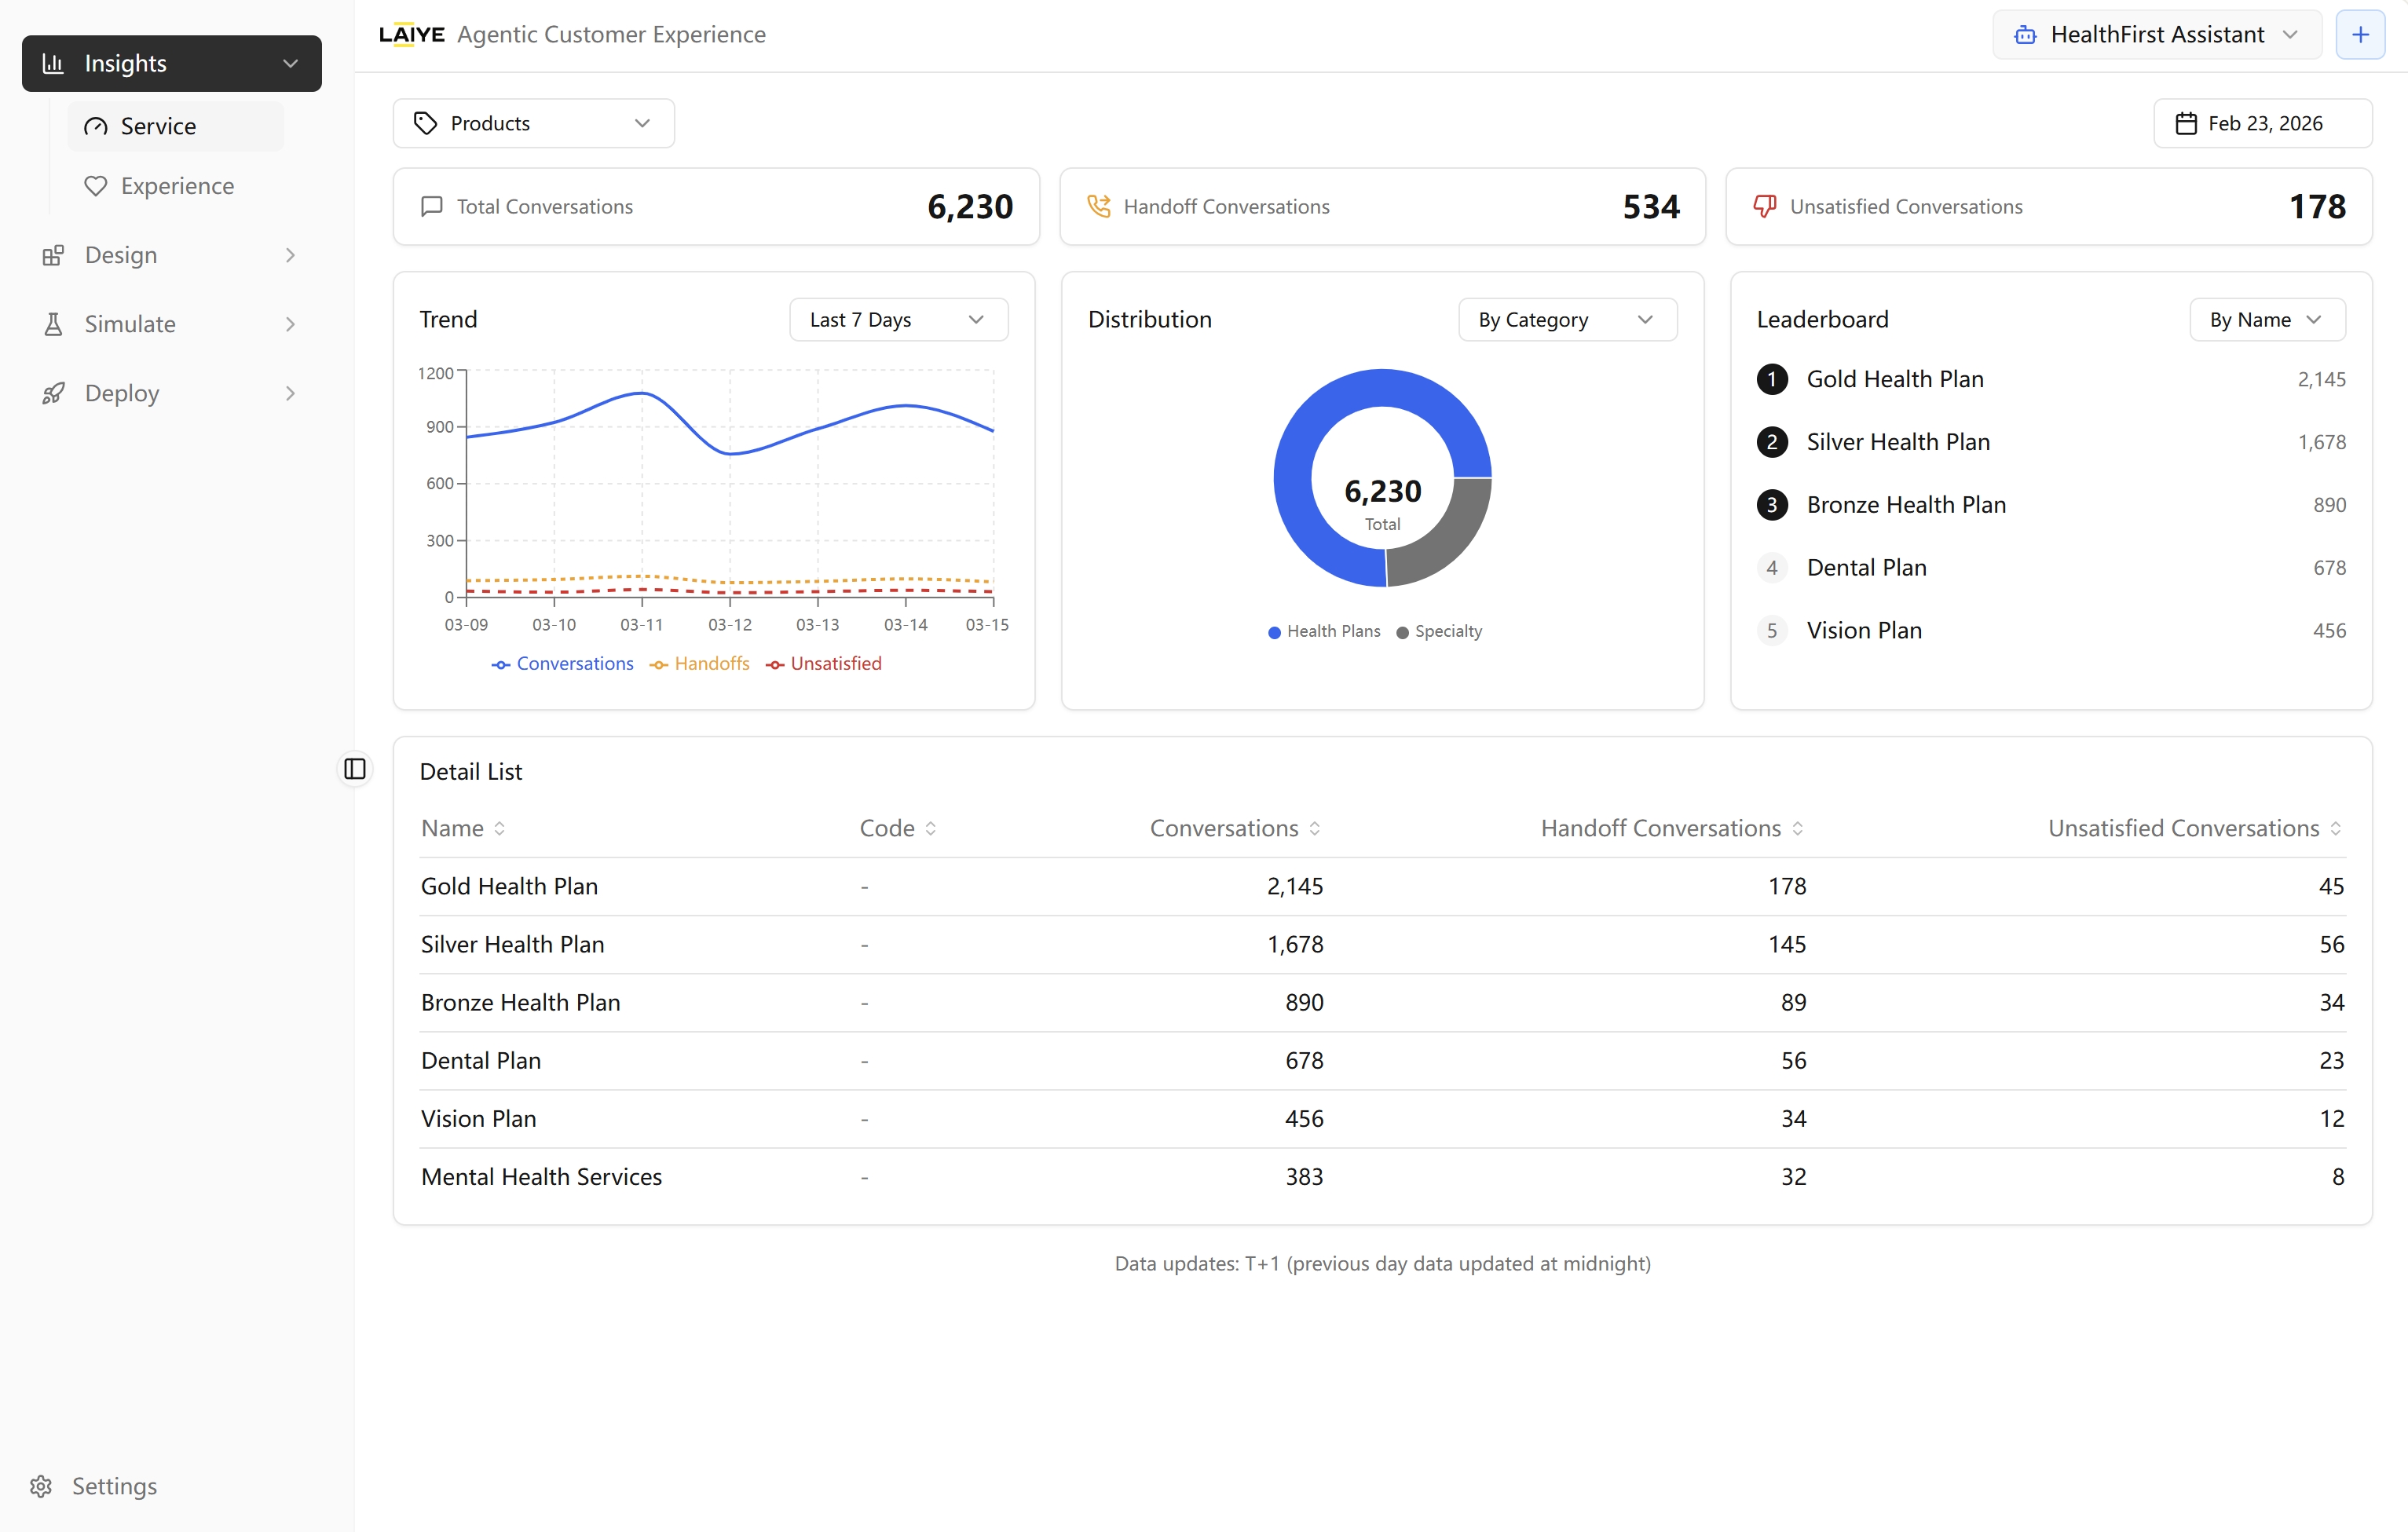Click the blue Health Plans legend swatch
2408x1532 pixels.
coord(1274,632)
